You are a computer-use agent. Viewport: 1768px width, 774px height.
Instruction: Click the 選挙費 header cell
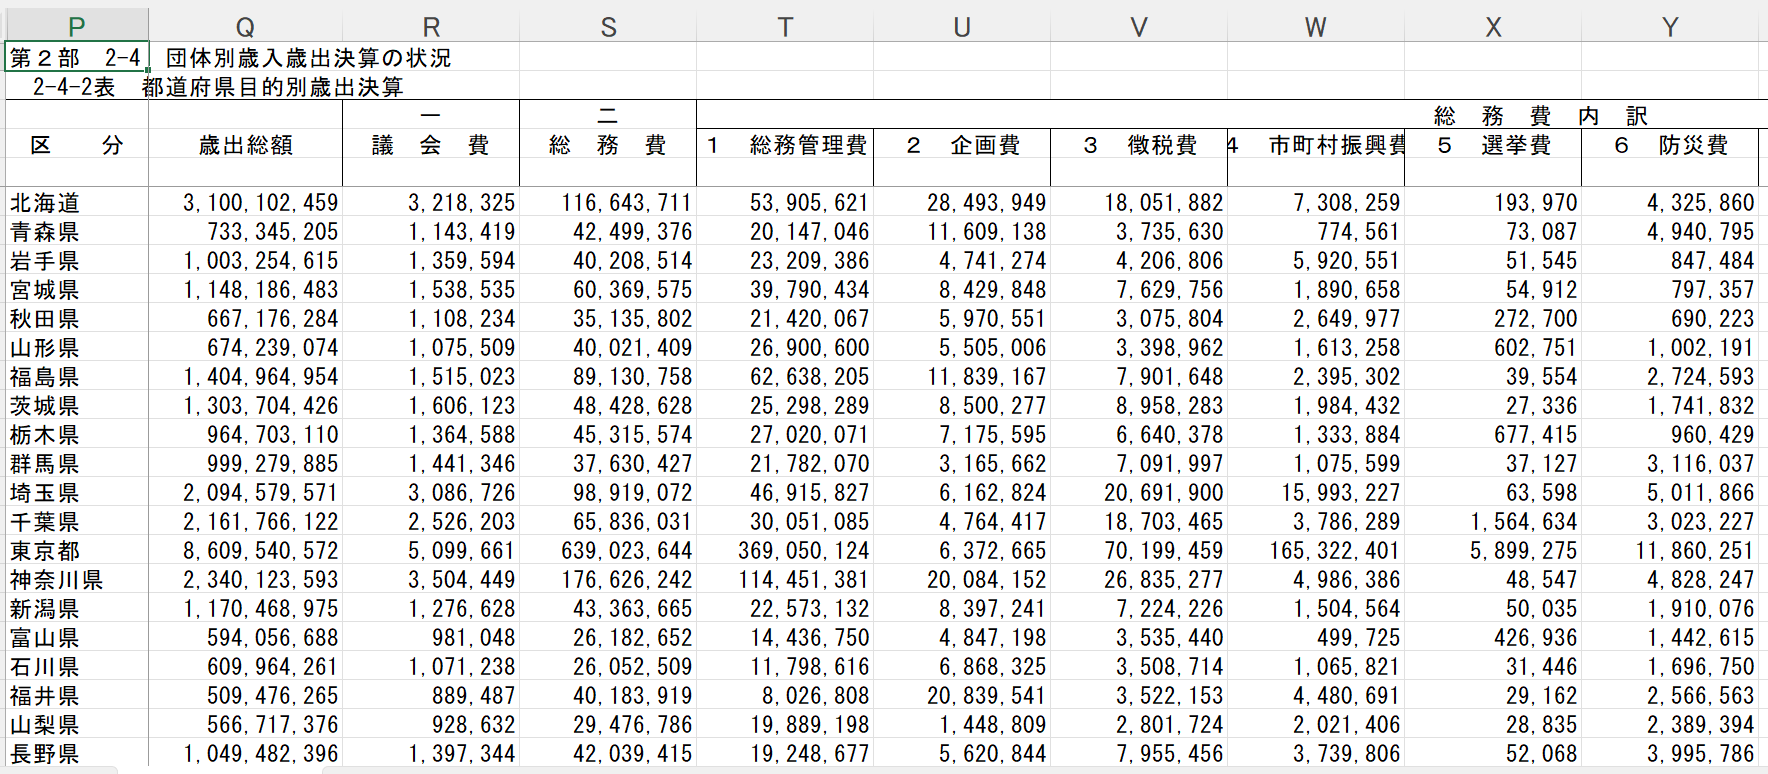[1493, 145]
